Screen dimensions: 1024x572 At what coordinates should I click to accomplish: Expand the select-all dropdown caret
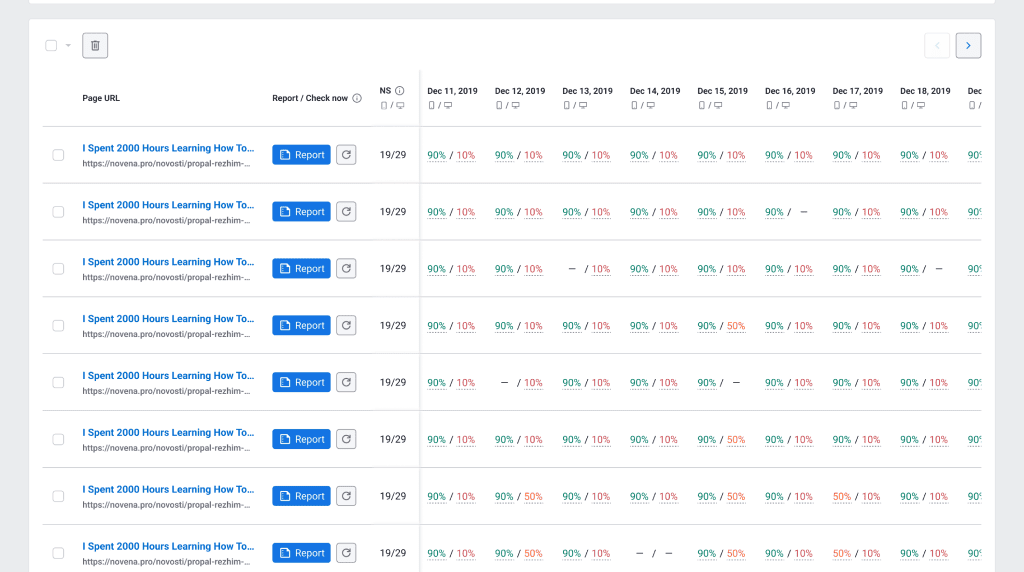pyautogui.click(x=68, y=45)
